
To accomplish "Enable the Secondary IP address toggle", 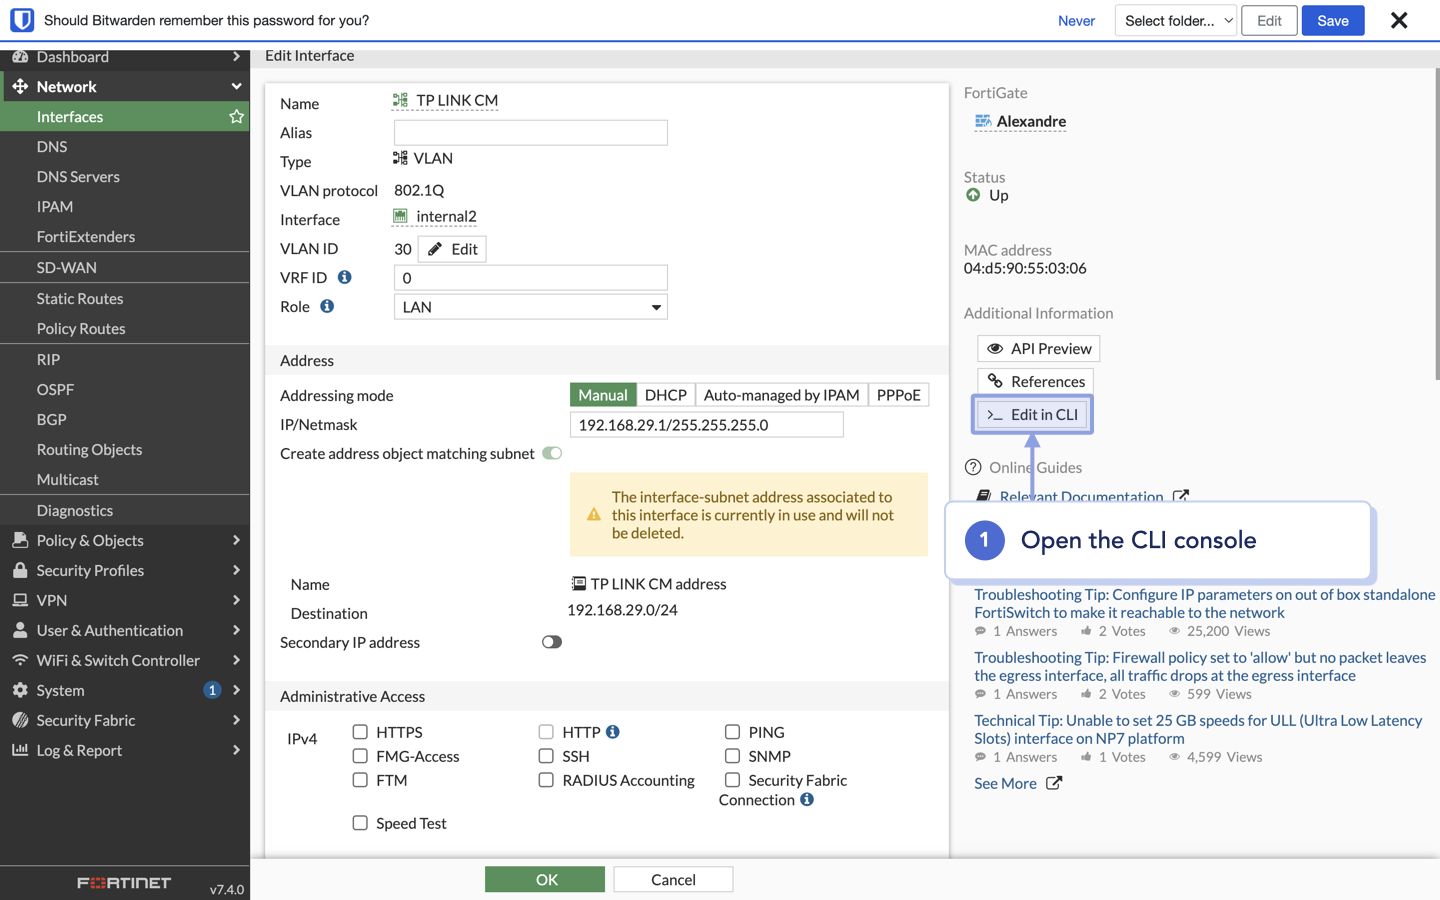I will [x=551, y=642].
